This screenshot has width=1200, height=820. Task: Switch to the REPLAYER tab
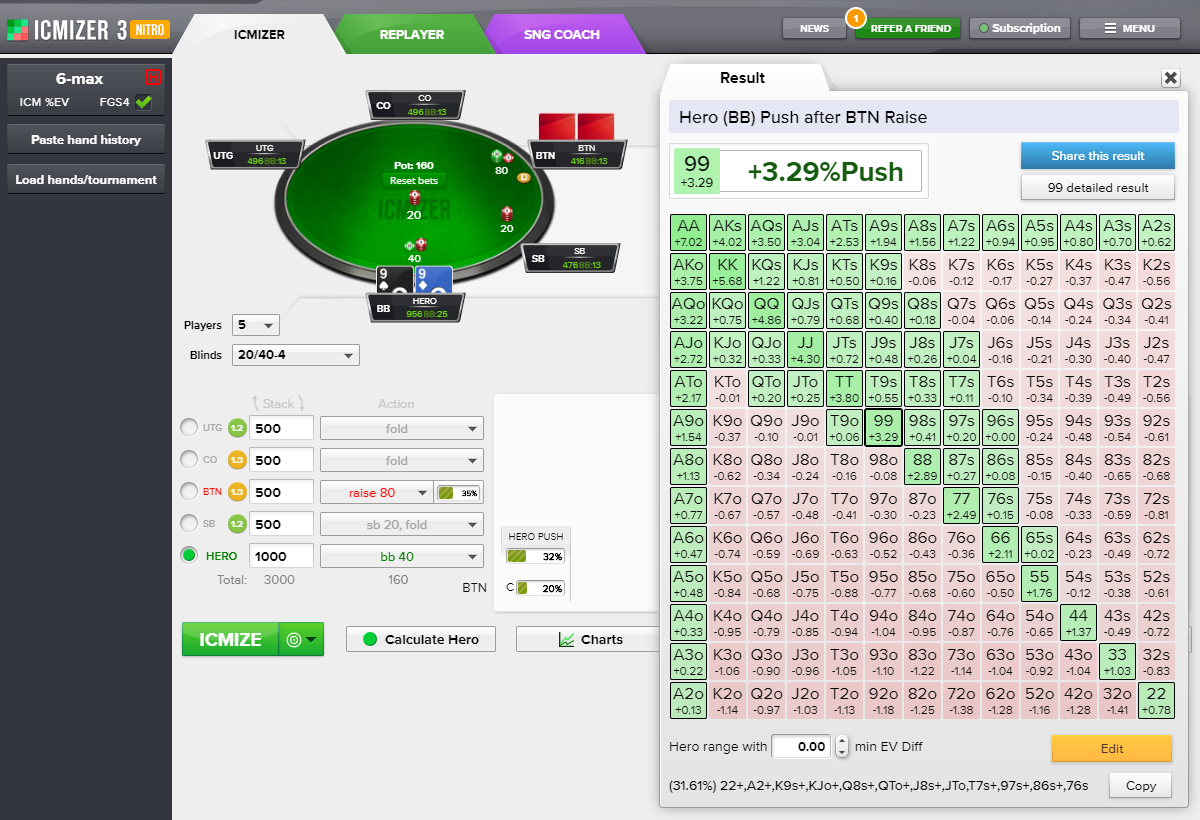[412, 34]
